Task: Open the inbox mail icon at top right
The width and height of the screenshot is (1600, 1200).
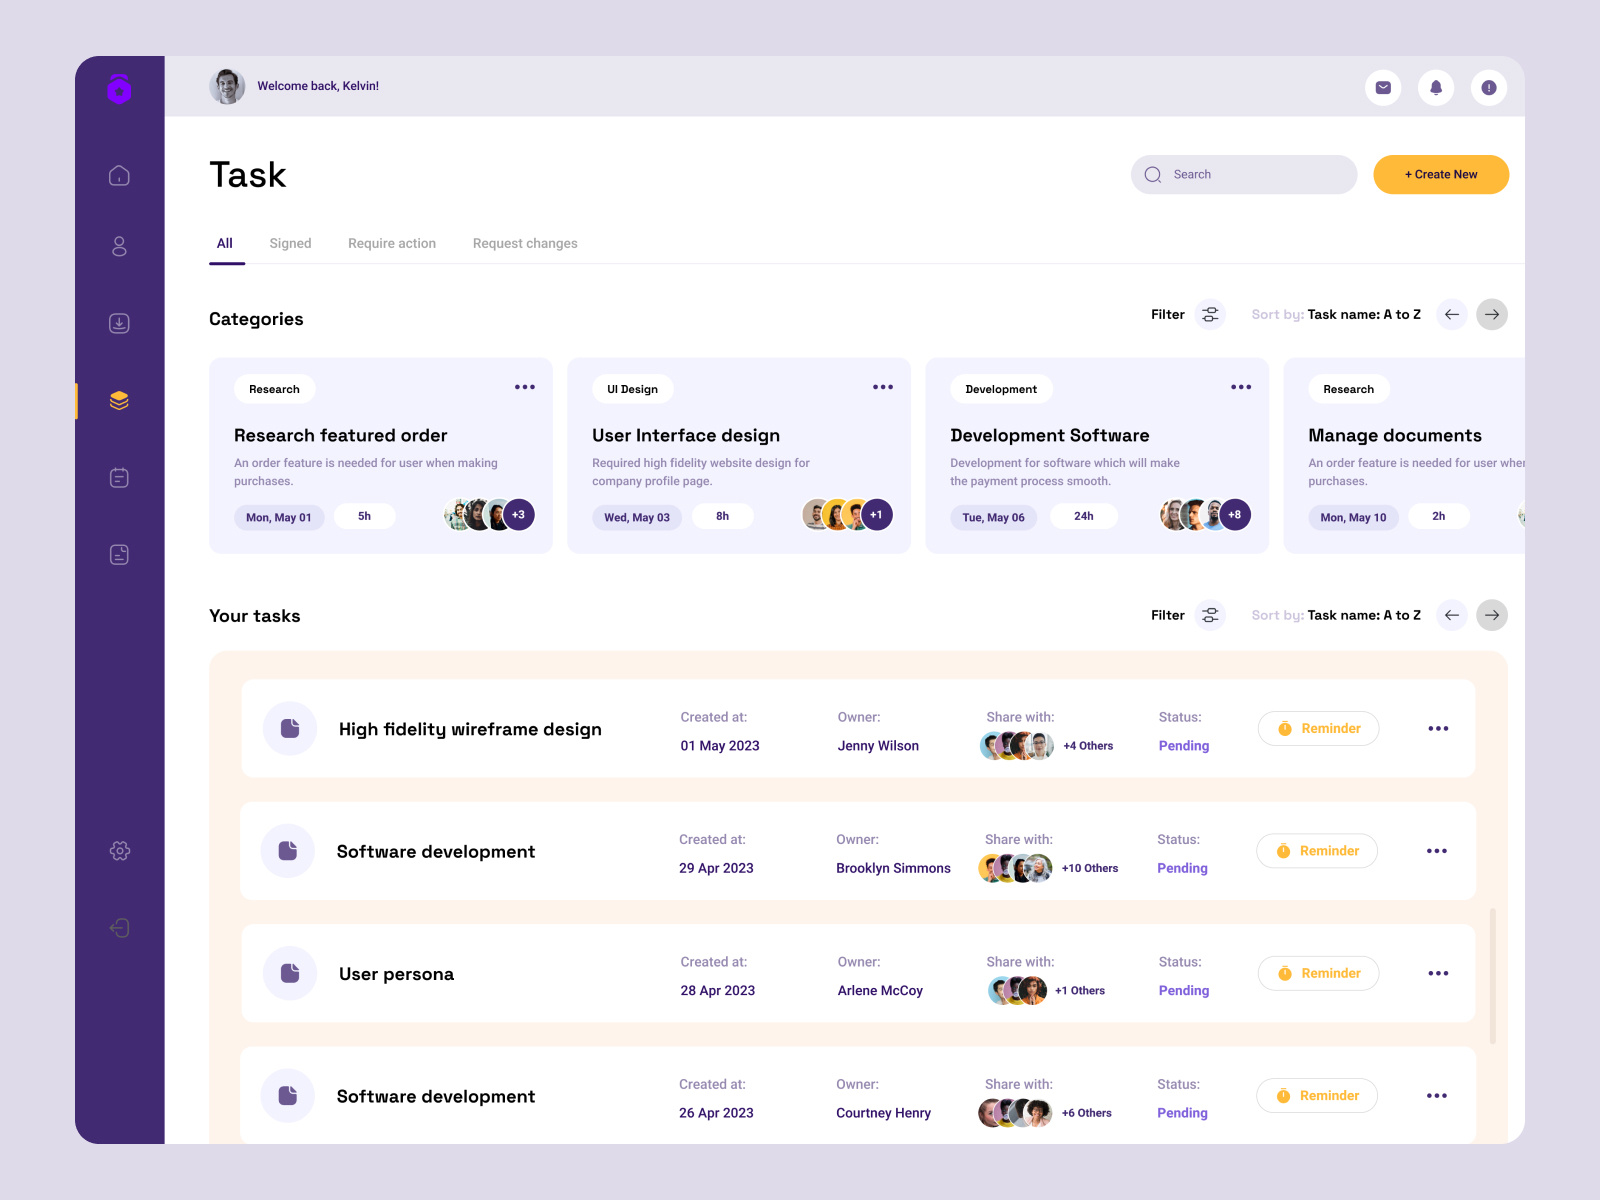Action: coord(1383,87)
